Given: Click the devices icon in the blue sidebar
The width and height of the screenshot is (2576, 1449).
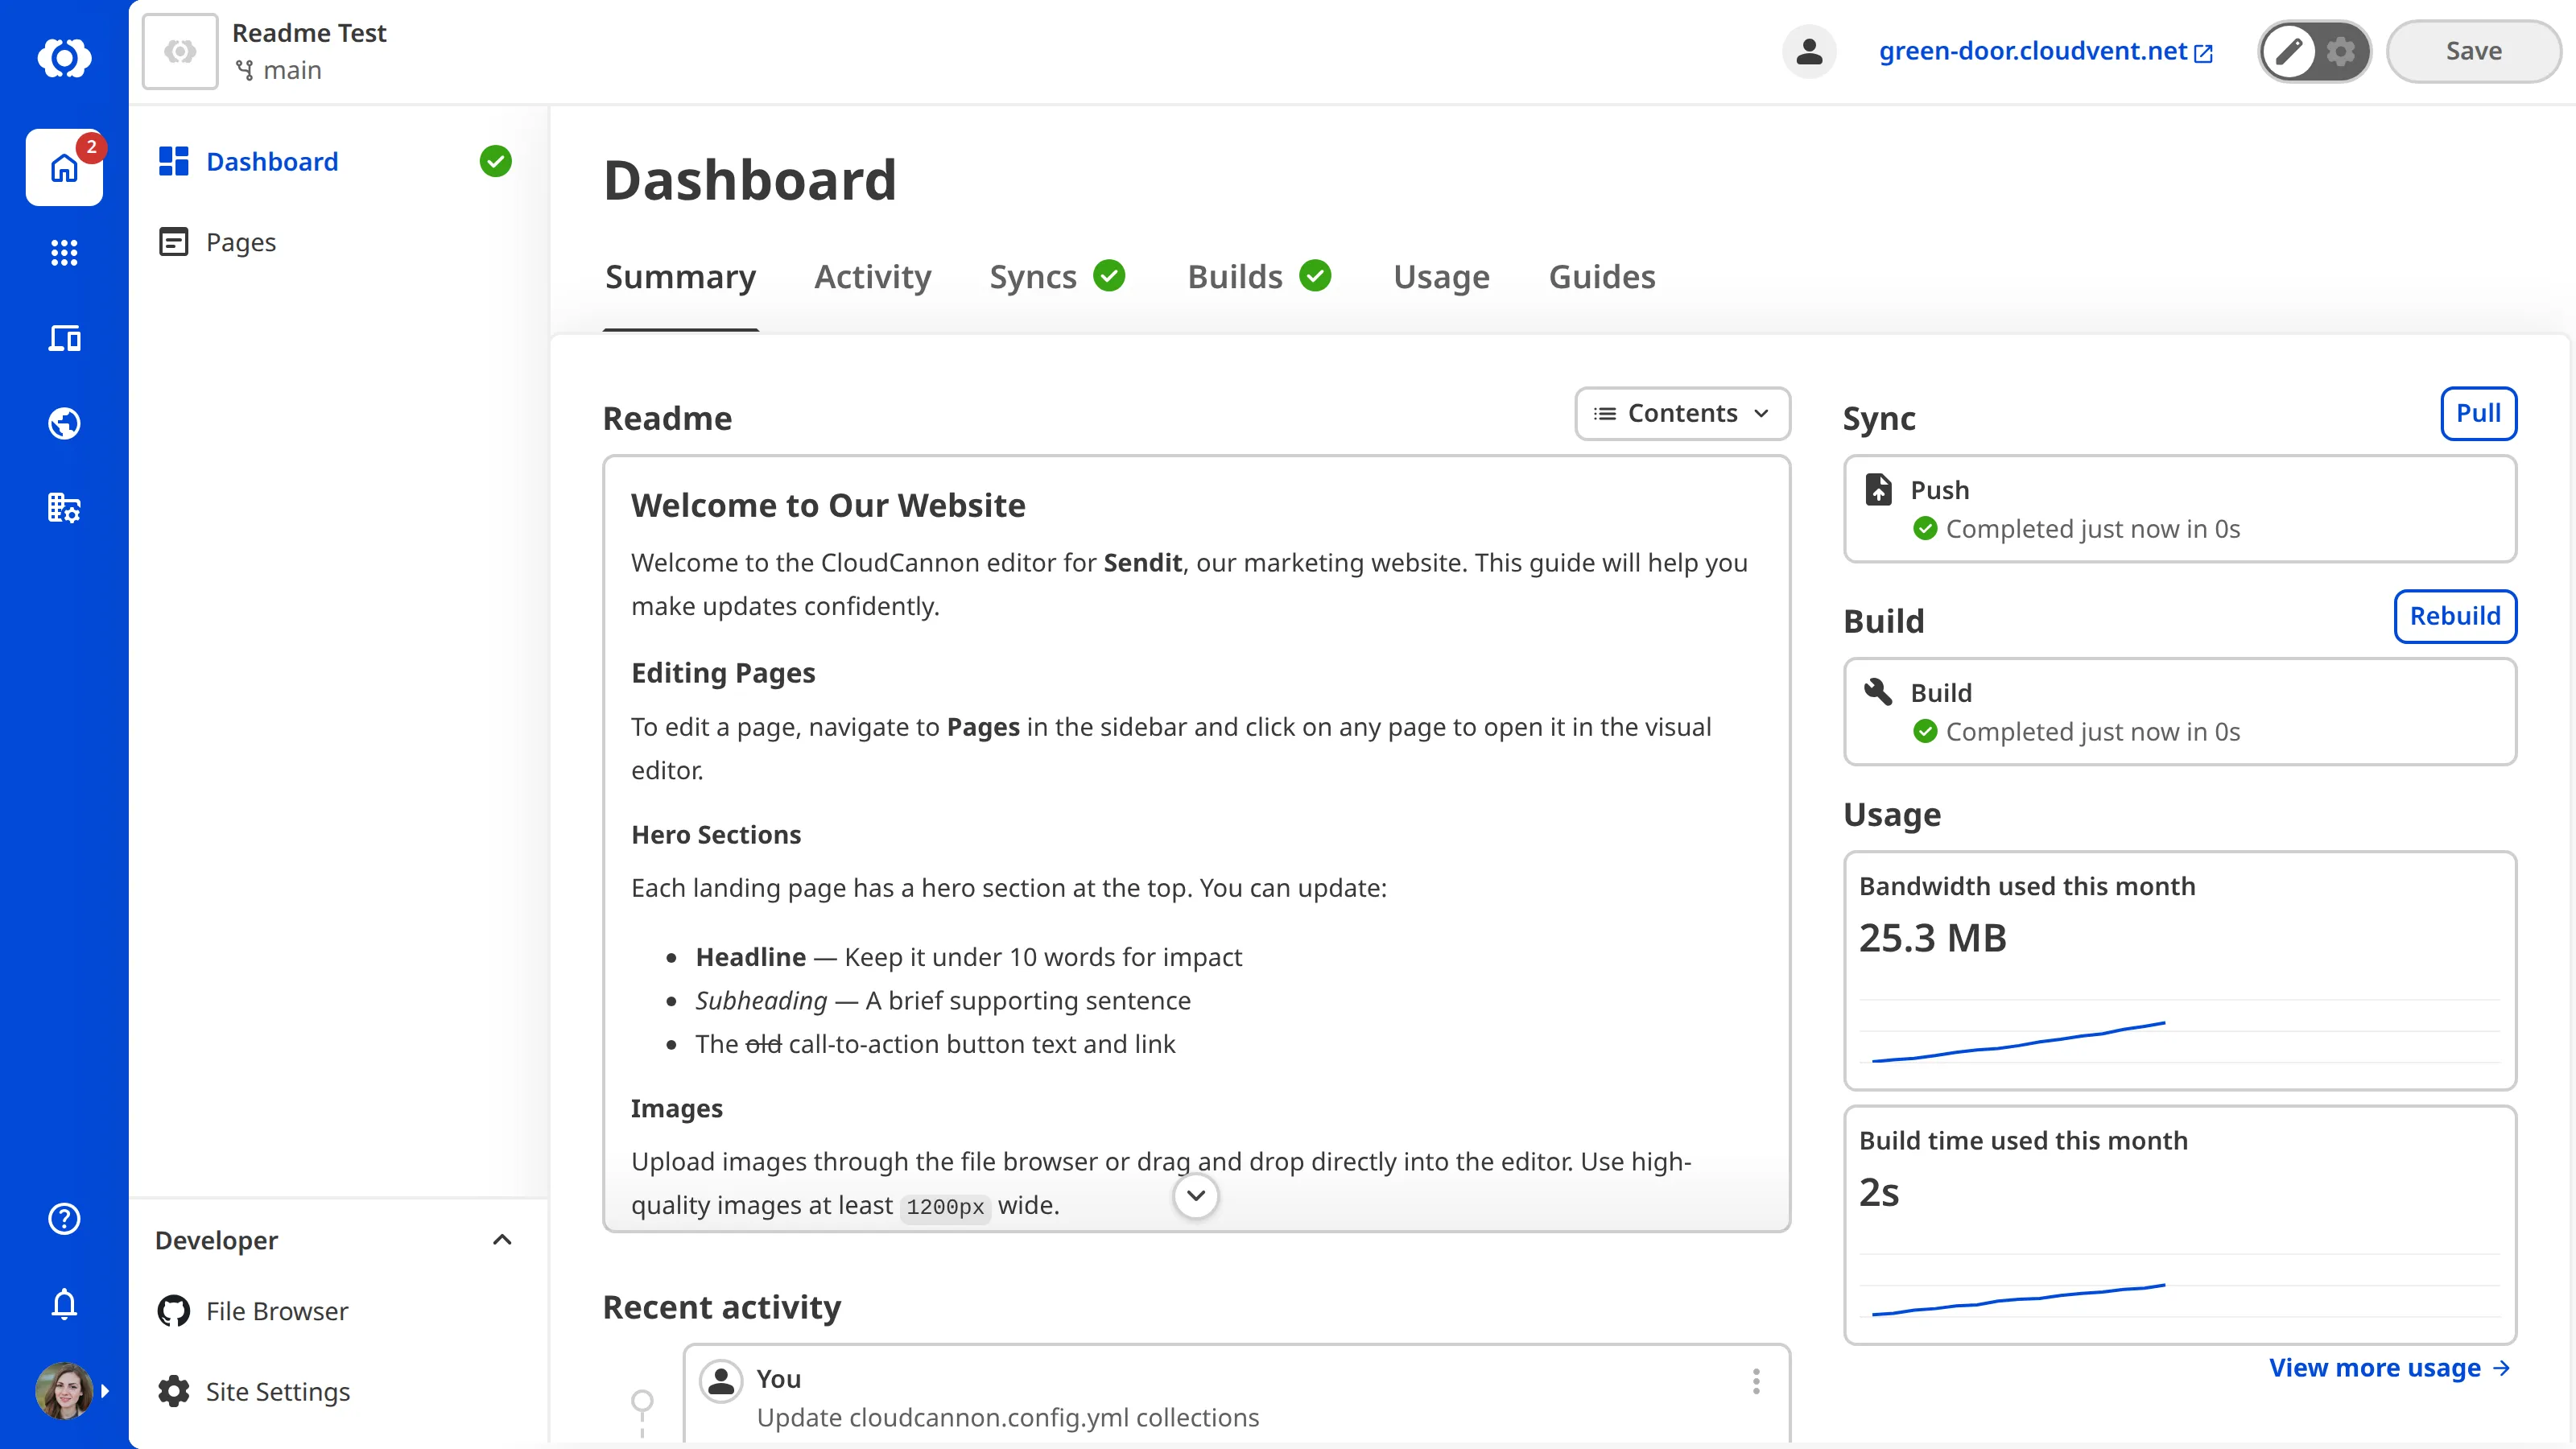Looking at the screenshot, I should click(x=64, y=338).
